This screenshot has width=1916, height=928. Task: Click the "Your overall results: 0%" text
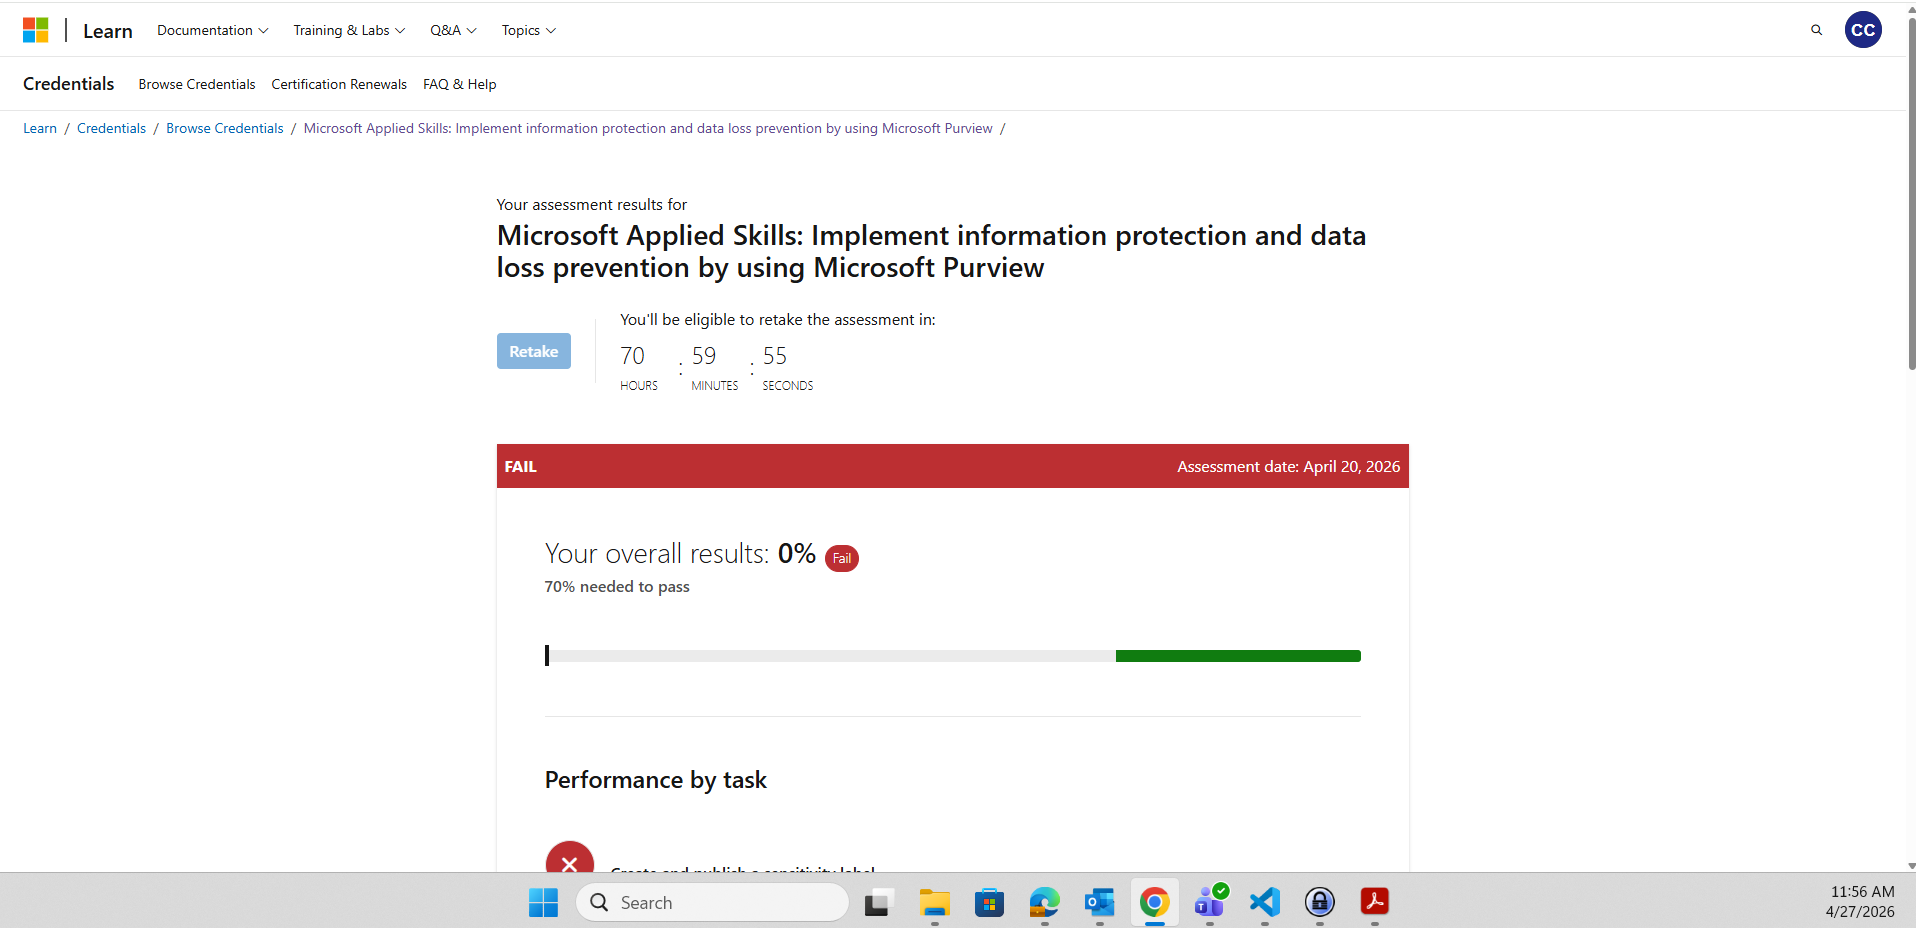pos(680,554)
